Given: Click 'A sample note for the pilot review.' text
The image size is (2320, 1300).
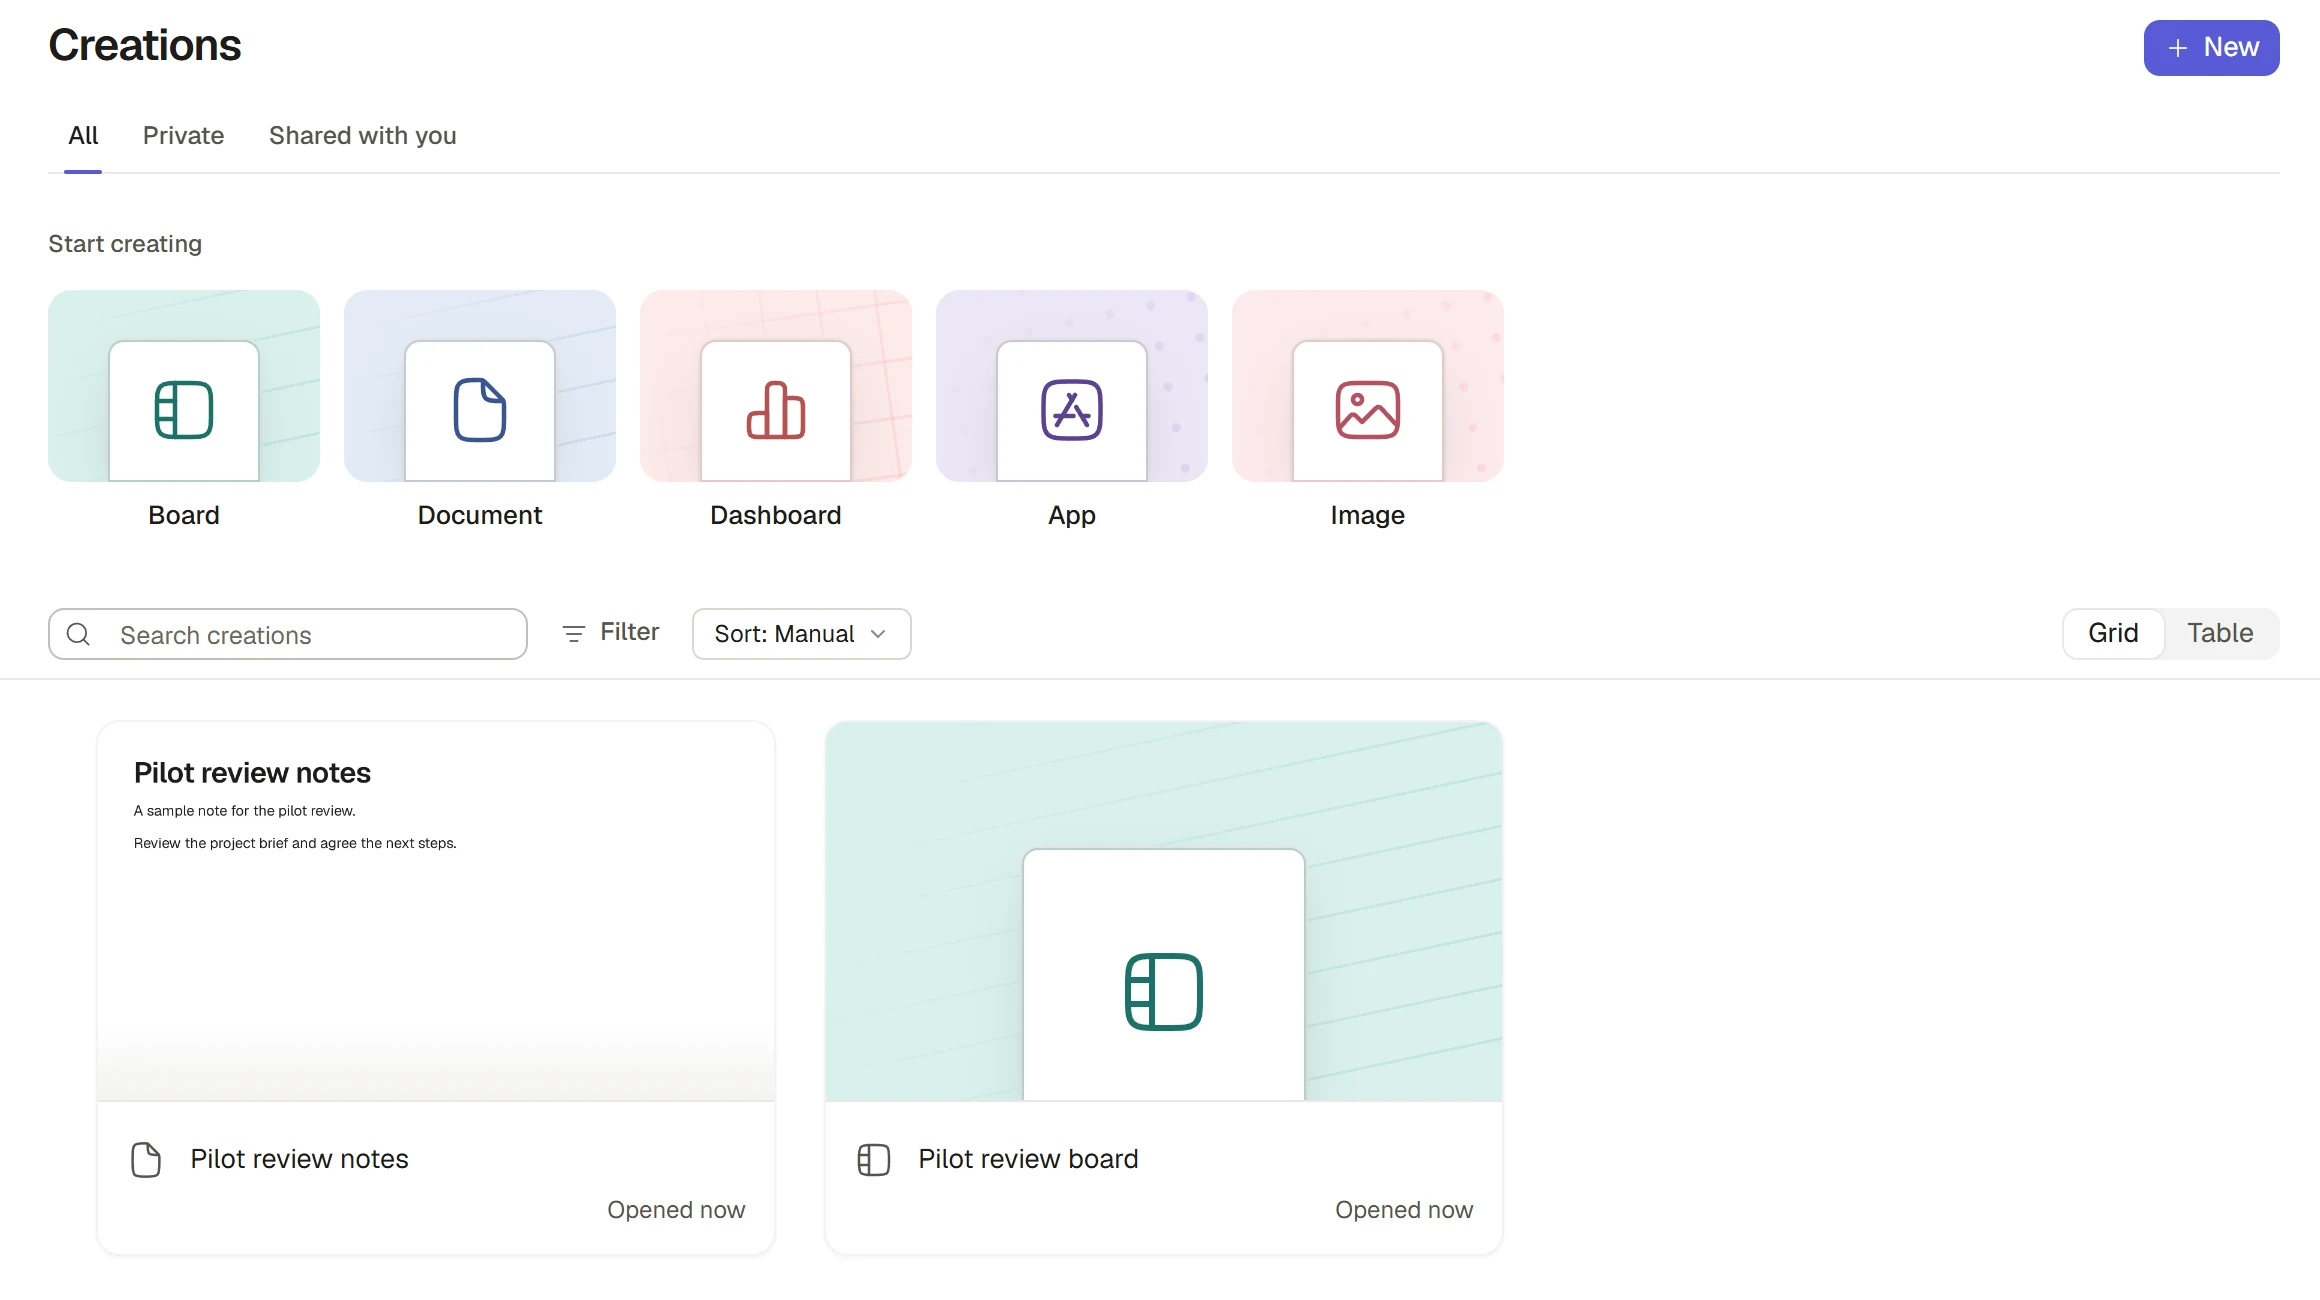Looking at the screenshot, I should pyautogui.click(x=245, y=811).
